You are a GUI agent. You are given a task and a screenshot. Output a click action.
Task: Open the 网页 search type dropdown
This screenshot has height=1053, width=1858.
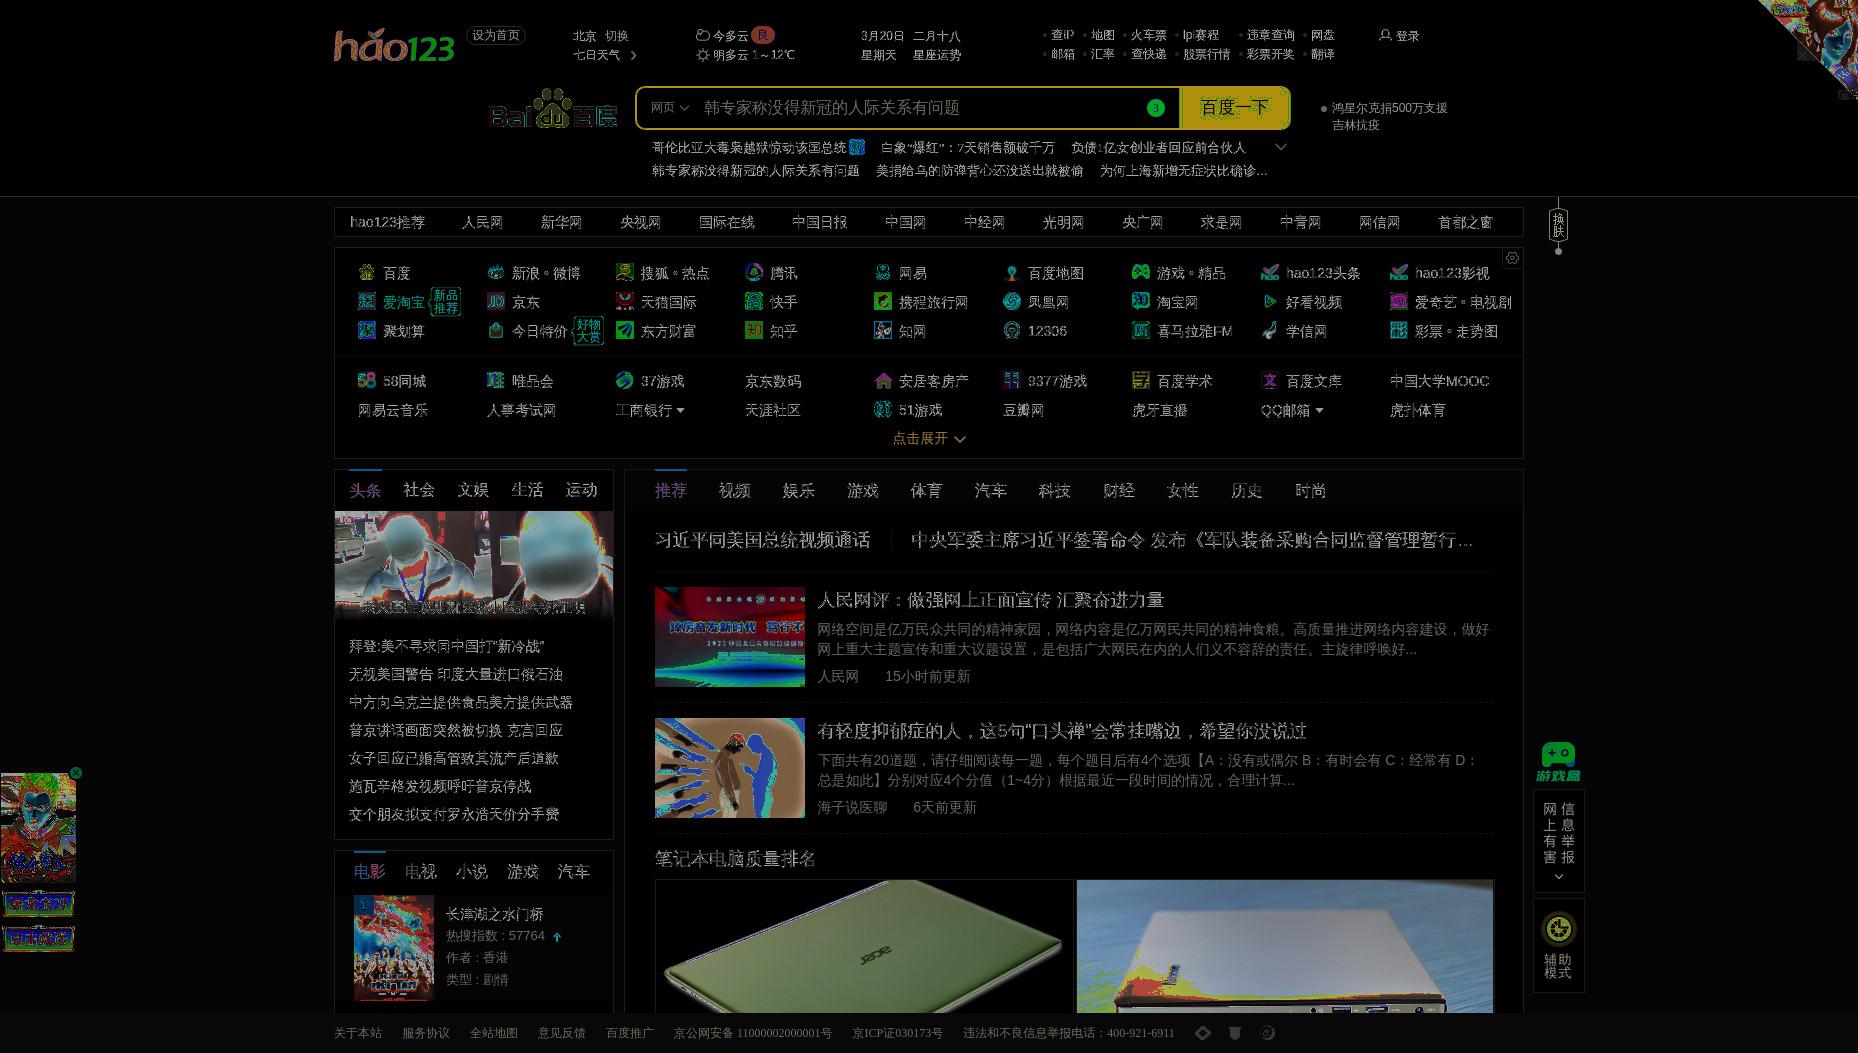(x=669, y=108)
